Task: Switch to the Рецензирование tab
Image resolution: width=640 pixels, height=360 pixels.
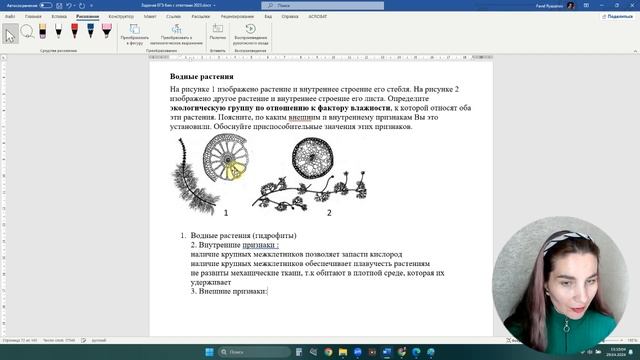Action: tap(237, 17)
